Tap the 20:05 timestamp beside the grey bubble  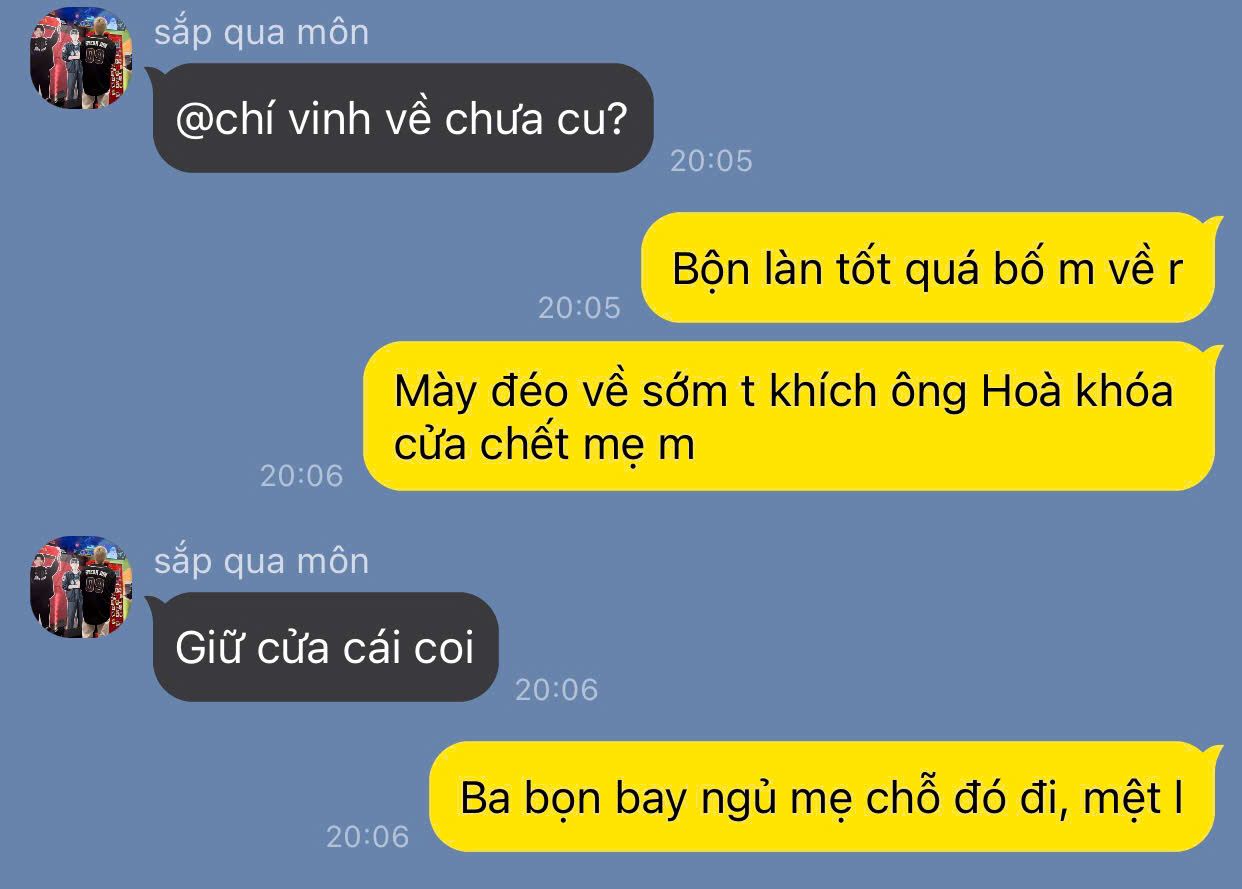pyautogui.click(x=711, y=161)
